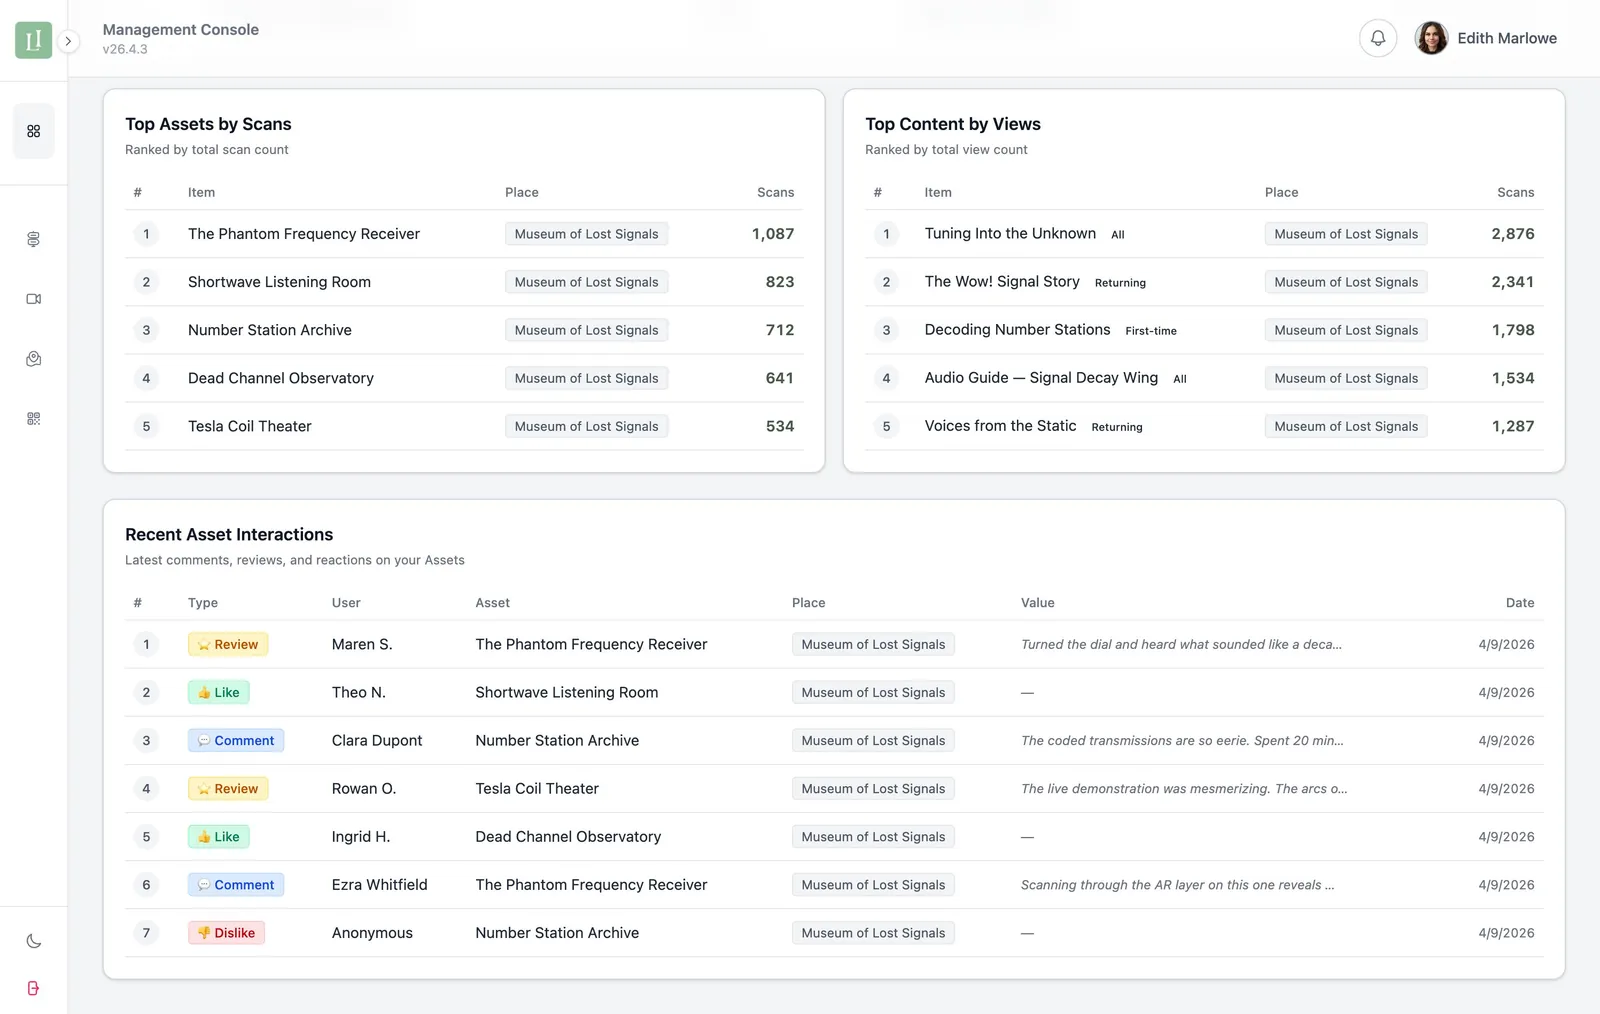
Task: Click Edith Marlowe's profile avatar
Action: click(x=1431, y=38)
